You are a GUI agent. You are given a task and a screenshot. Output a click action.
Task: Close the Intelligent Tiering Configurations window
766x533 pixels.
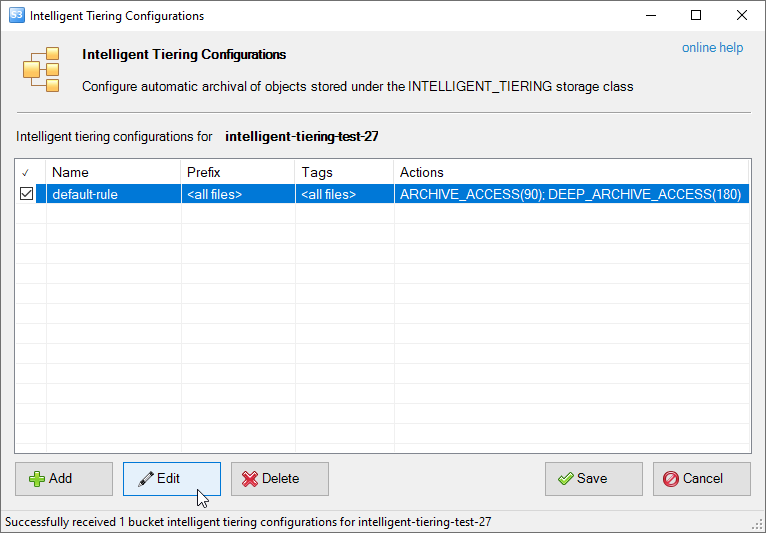click(742, 16)
